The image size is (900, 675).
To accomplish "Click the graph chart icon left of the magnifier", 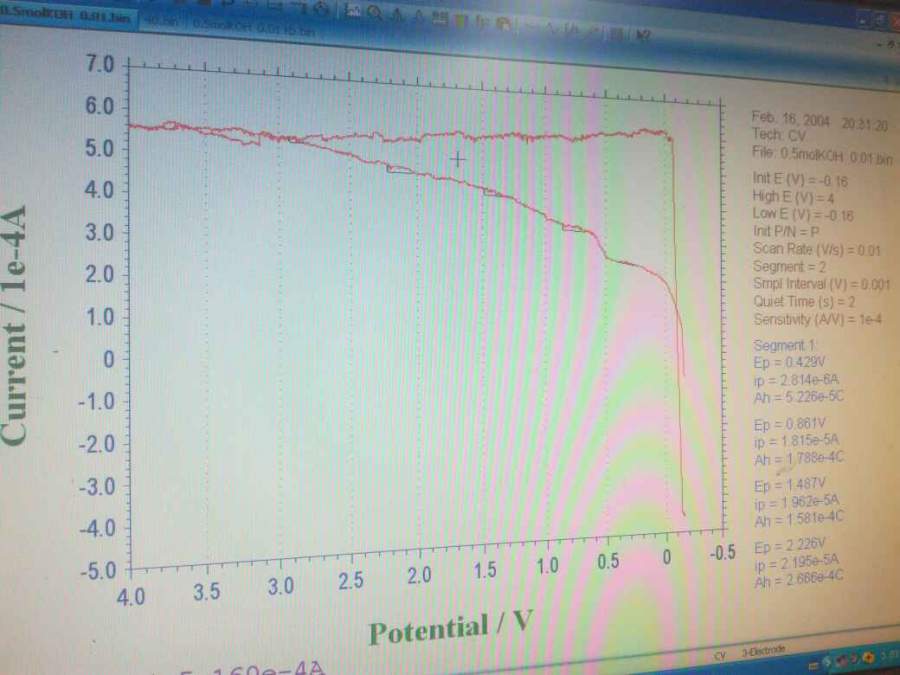I will pos(353,10).
